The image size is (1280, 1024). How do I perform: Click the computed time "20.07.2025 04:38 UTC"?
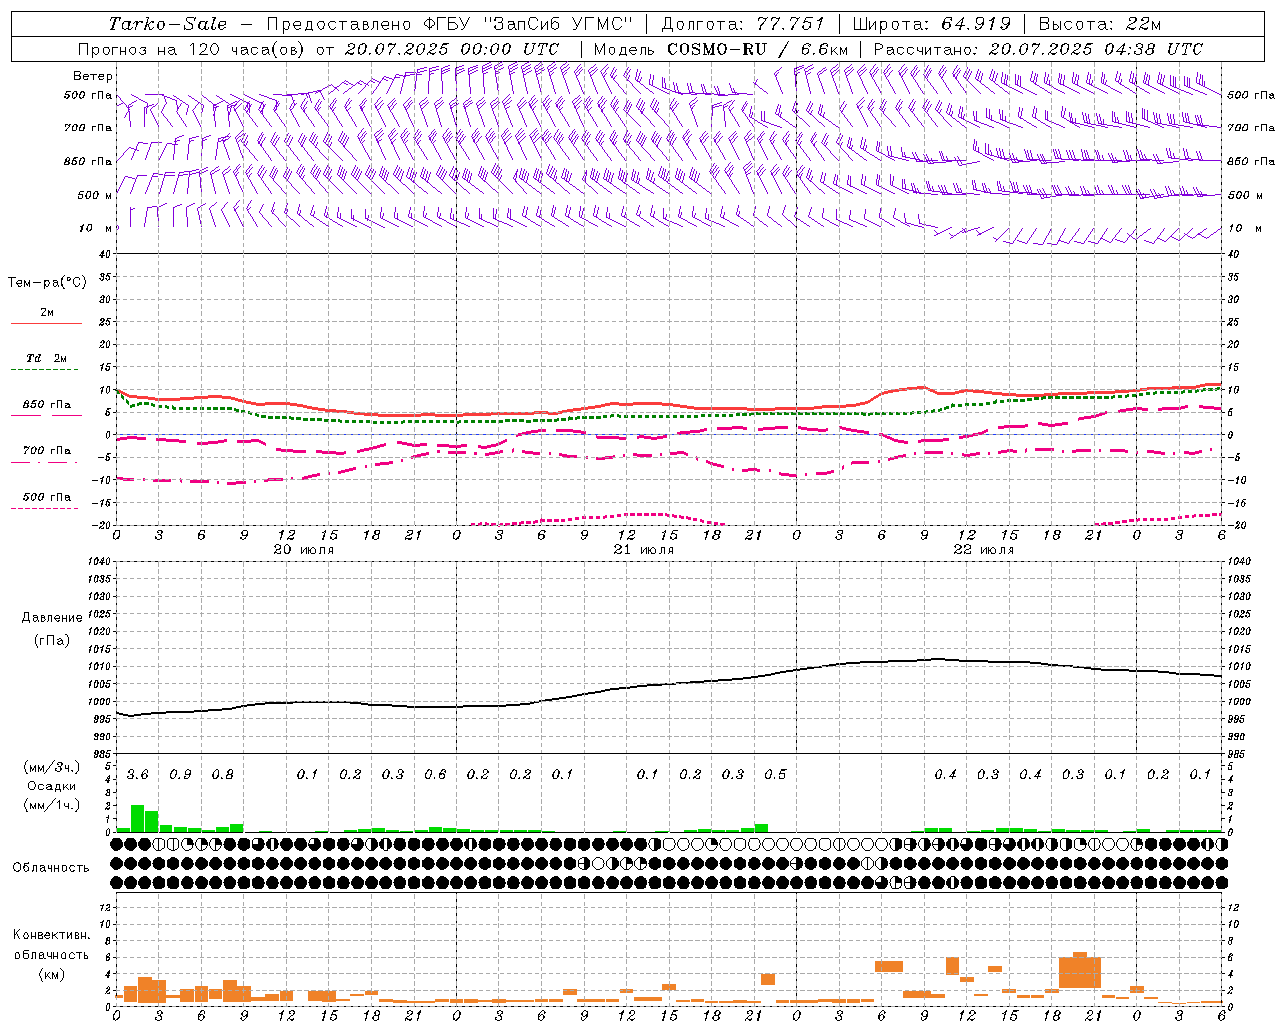tap(1095, 49)
